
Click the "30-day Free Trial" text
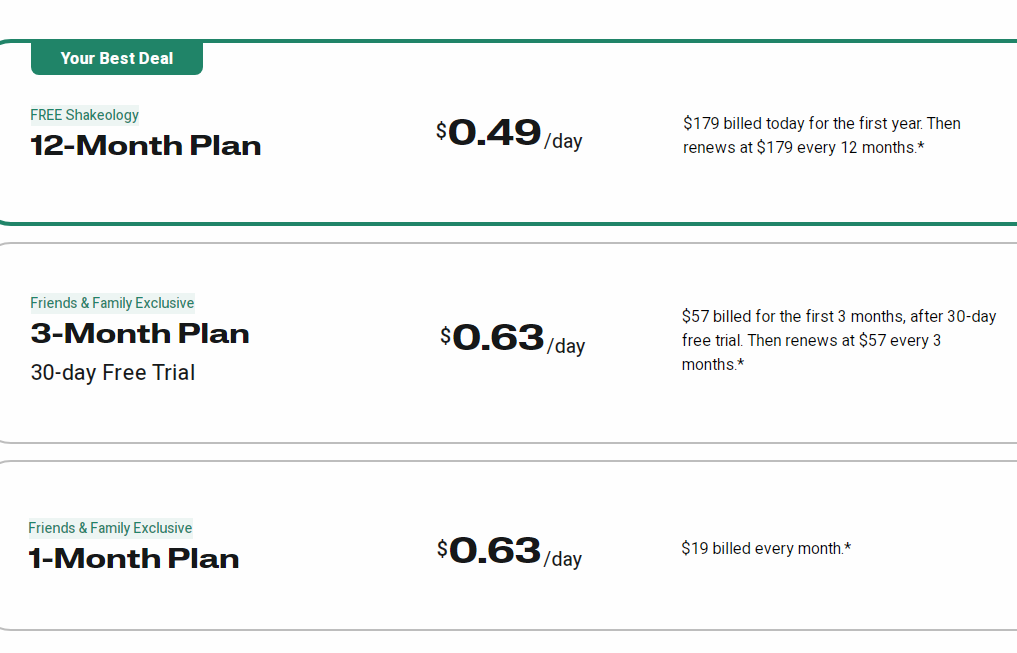pyautogui.click(x=113, y=373)
